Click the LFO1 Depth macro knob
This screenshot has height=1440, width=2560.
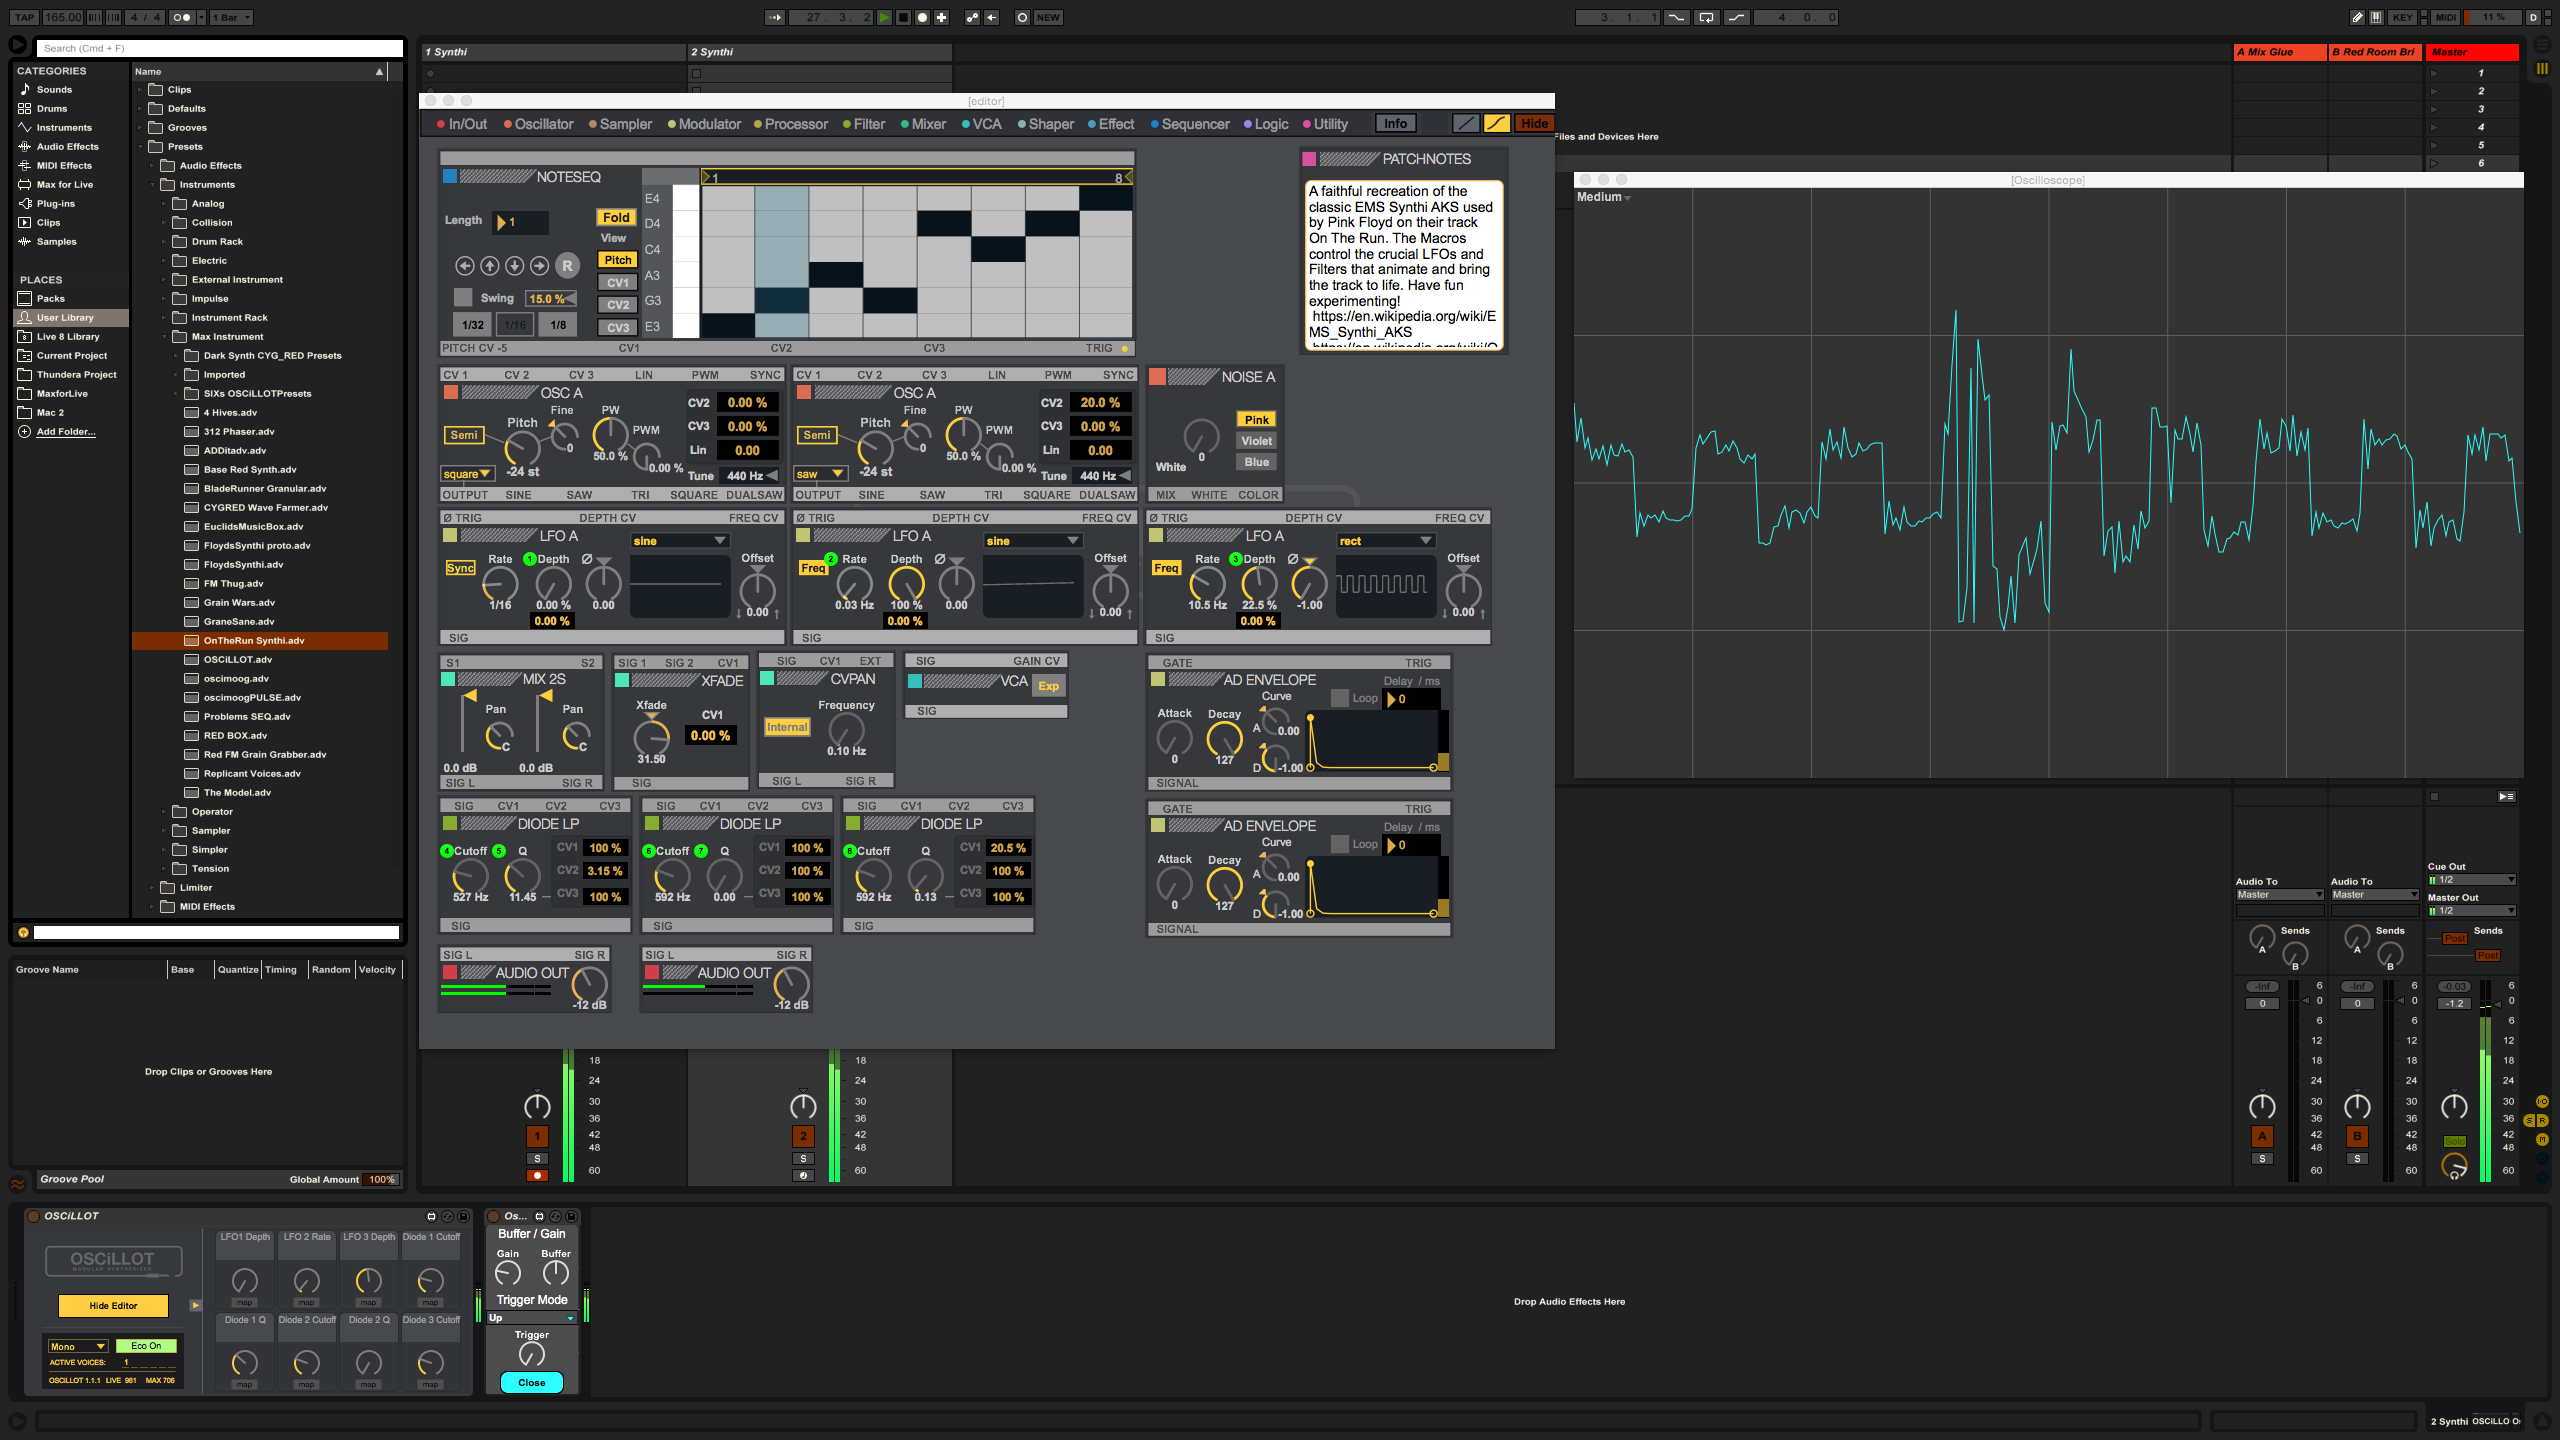click(x=245, y=1280)
